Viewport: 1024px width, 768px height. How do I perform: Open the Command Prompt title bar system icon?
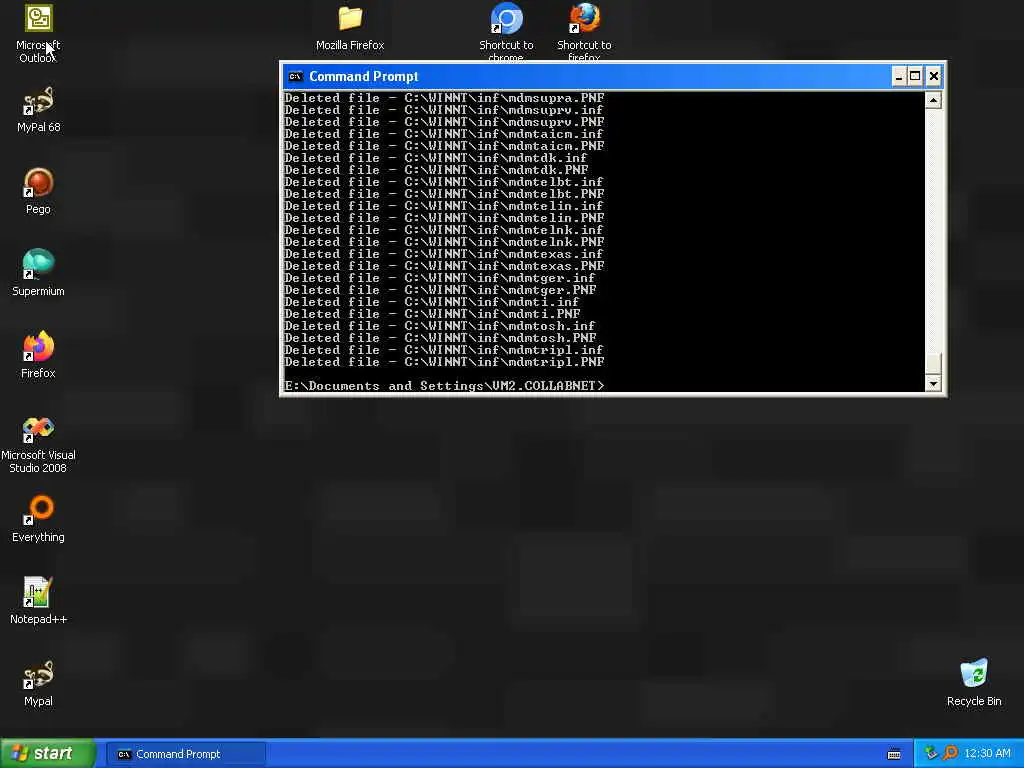295,76
